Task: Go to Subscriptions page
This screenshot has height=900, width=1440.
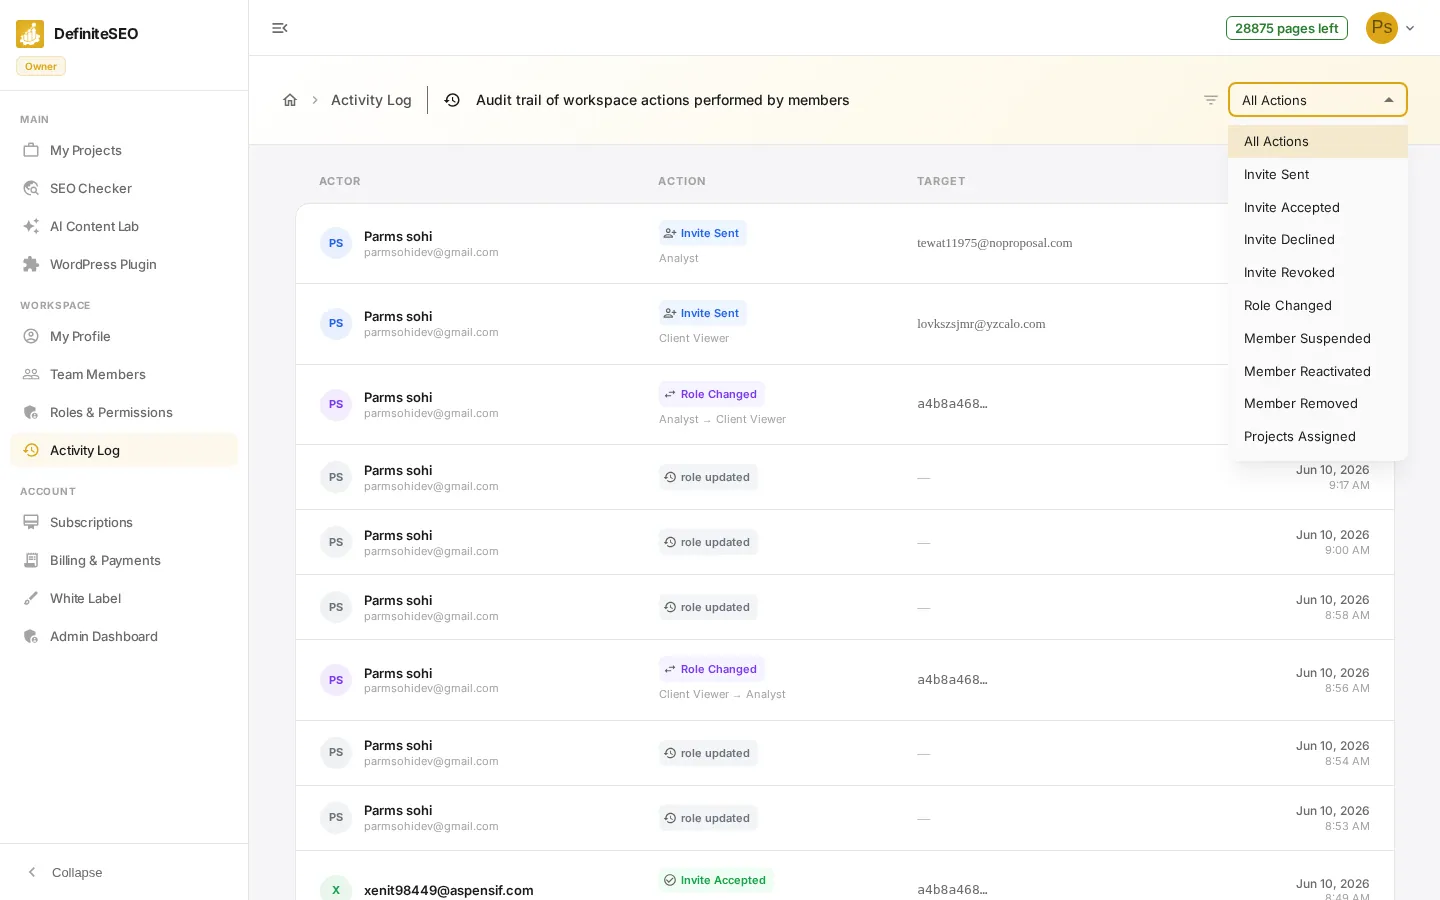Action: click(x=124, y=522)
